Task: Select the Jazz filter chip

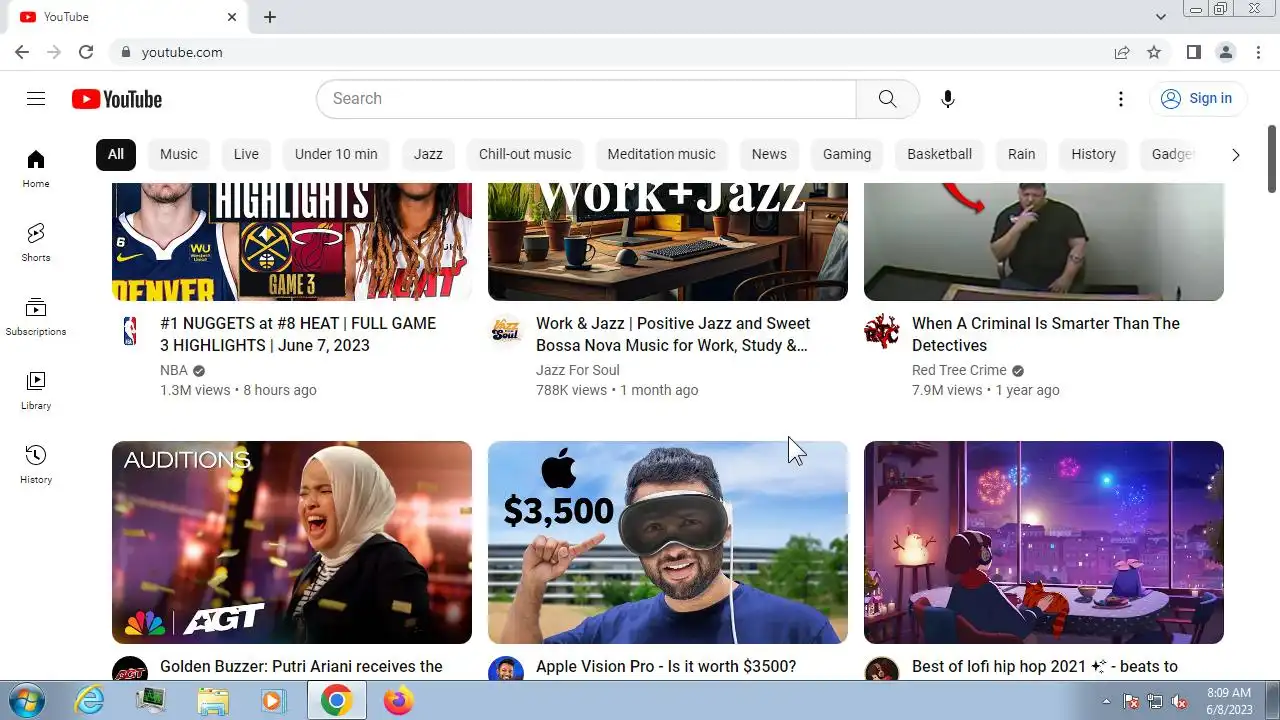Action: pos(428,154)
